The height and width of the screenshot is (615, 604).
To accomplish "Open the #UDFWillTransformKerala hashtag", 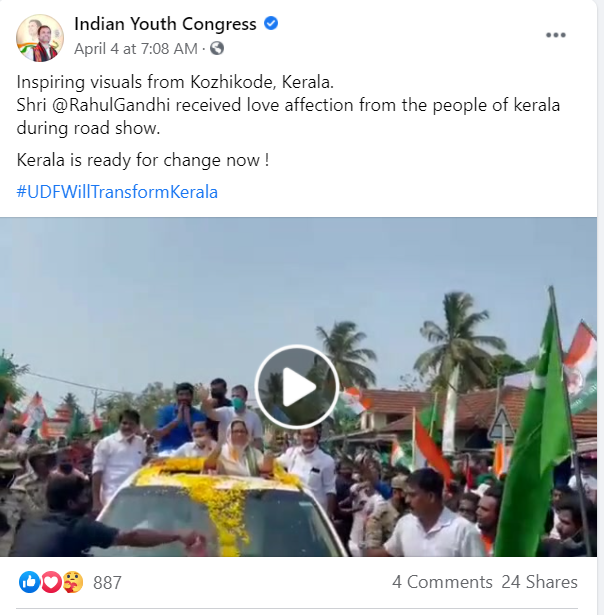I will pos(117,192).
